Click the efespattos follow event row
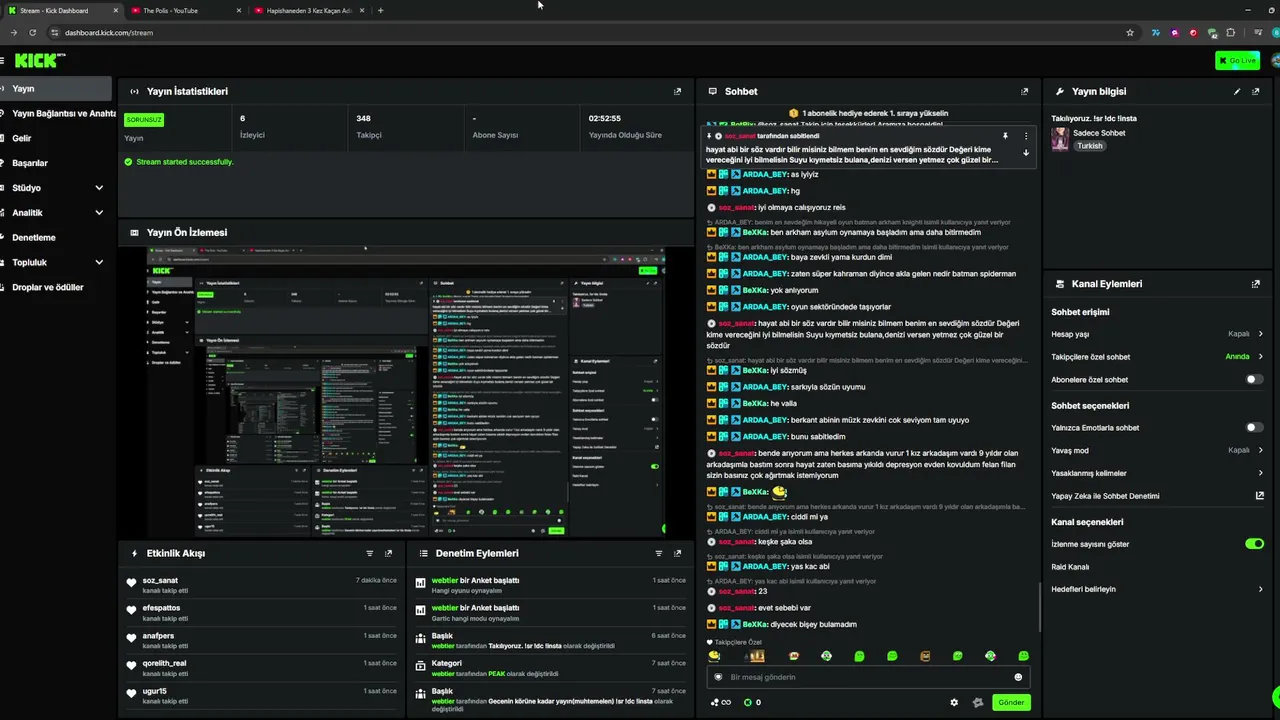Image resolution: width=1280 pixels, height=720 pixels. click(x=263, y=613)
